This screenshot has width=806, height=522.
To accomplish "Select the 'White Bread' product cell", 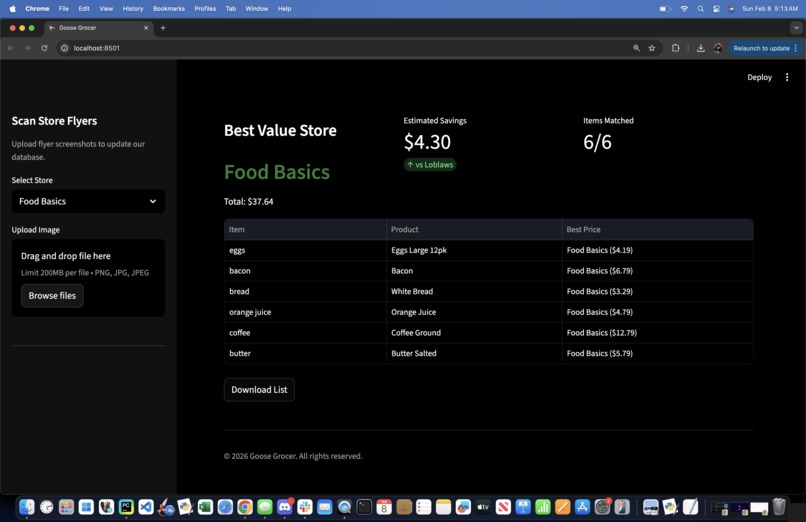I will click(474, 291).
